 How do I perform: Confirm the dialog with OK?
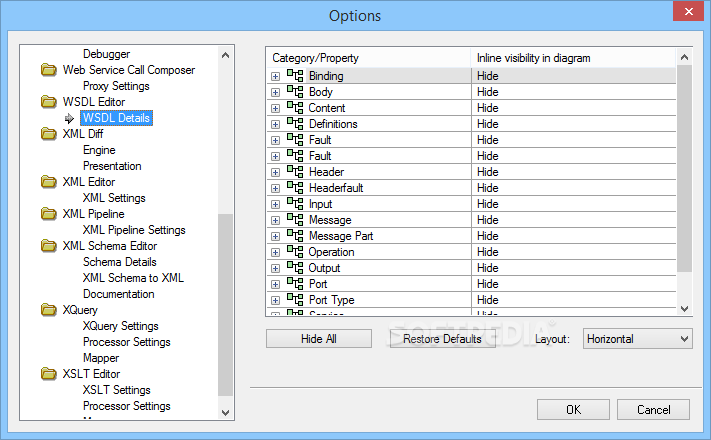pyautogui.click(x=573, y=409)
